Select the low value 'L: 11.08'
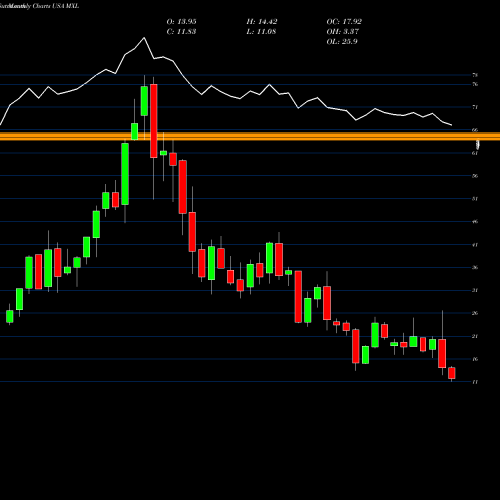500x500 pixels. click(x=261, y=32)
